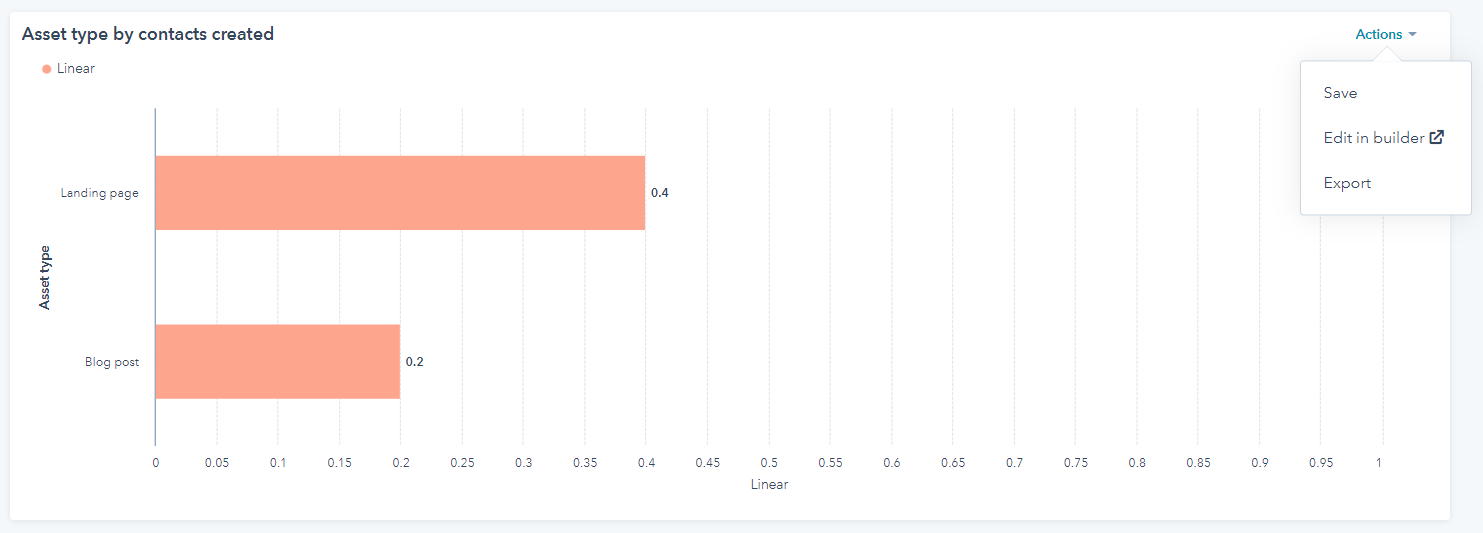Open the Actions dropdown menu
This screenshot has width=1483, height=533.
tap(1386, 35)
